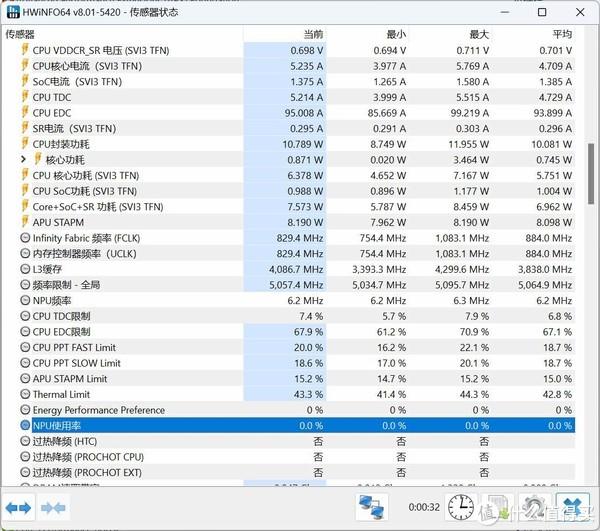
Task: Click current value 10.789 W
Action: point(303,144)
